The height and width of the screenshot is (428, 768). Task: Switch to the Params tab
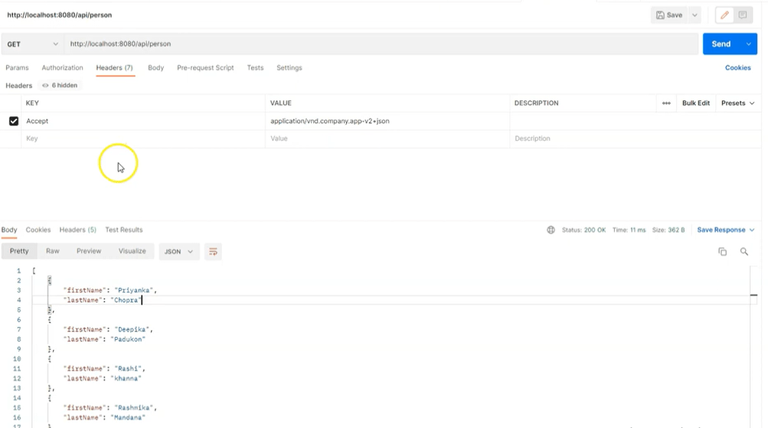17,68
